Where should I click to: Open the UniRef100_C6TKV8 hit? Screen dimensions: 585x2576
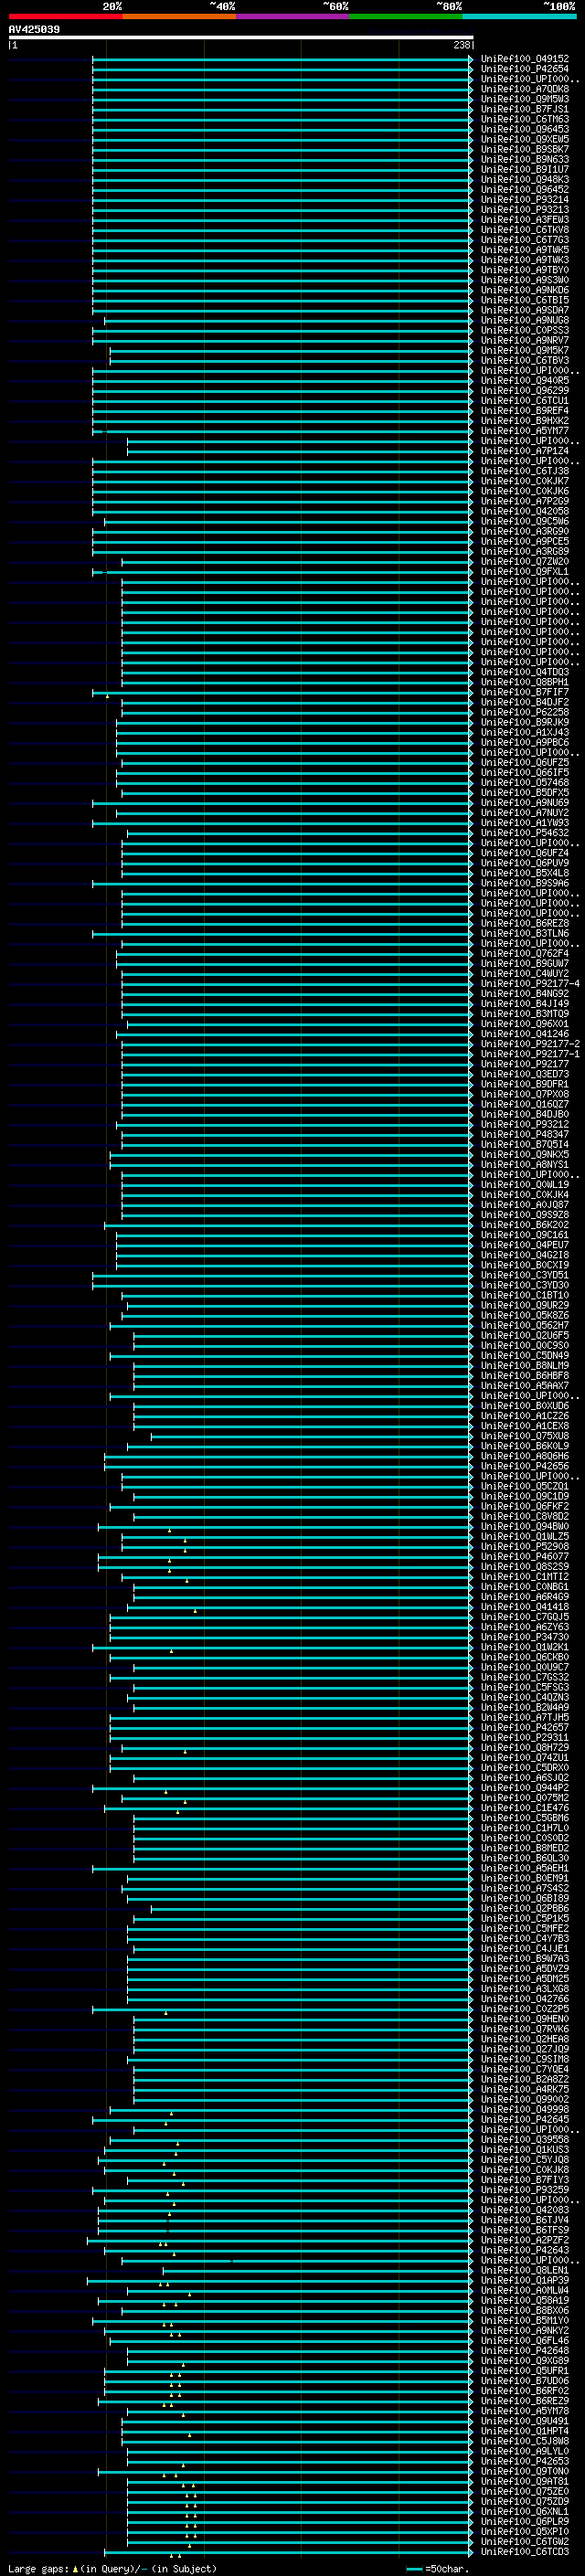(x=525, y=230)
